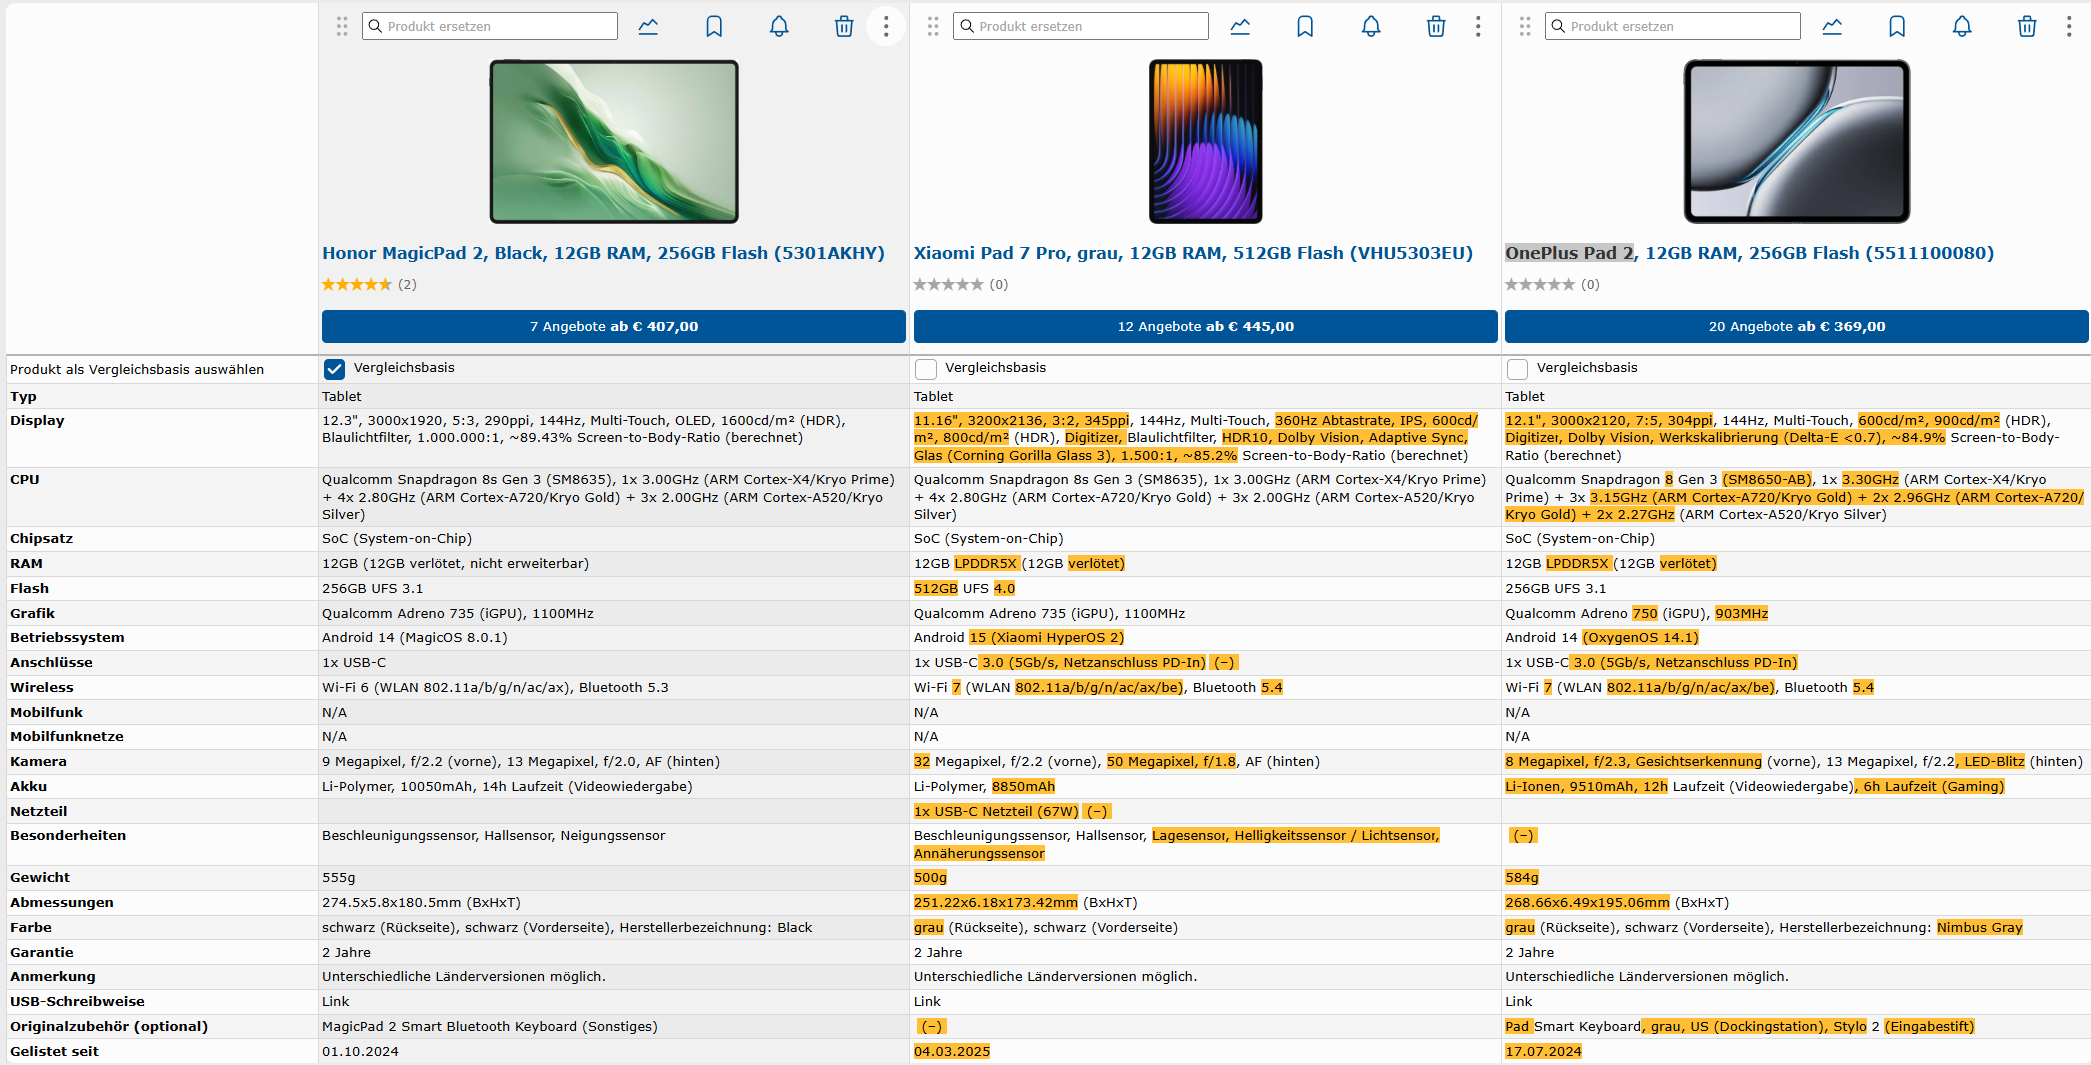
Task: View 7 Angebote ab € 407,00
Action: (x=614, y=326)
